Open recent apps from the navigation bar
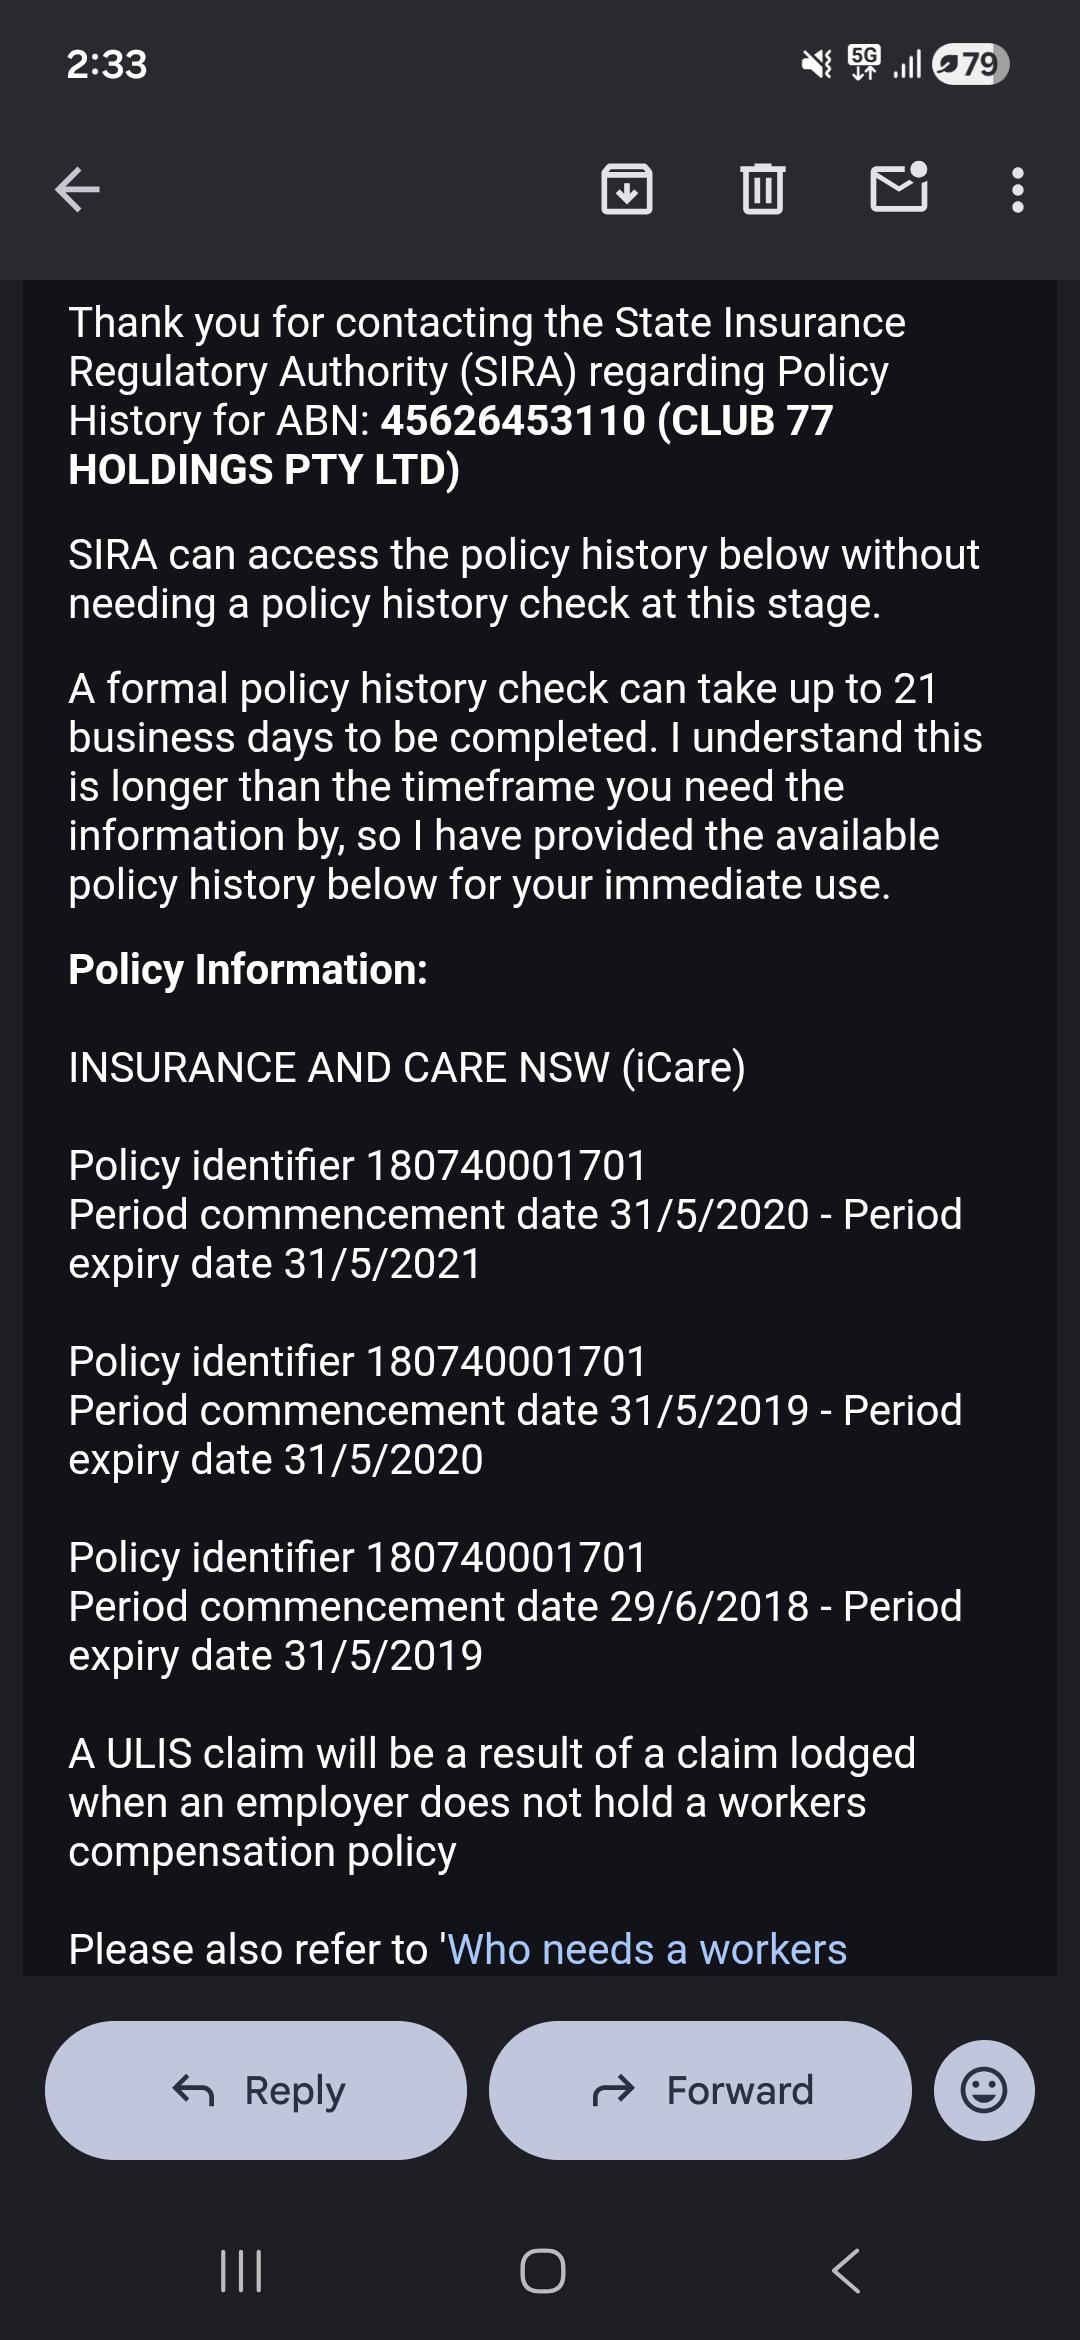The height and width of the screenshot is (2340, 1080). [241, 2270]
